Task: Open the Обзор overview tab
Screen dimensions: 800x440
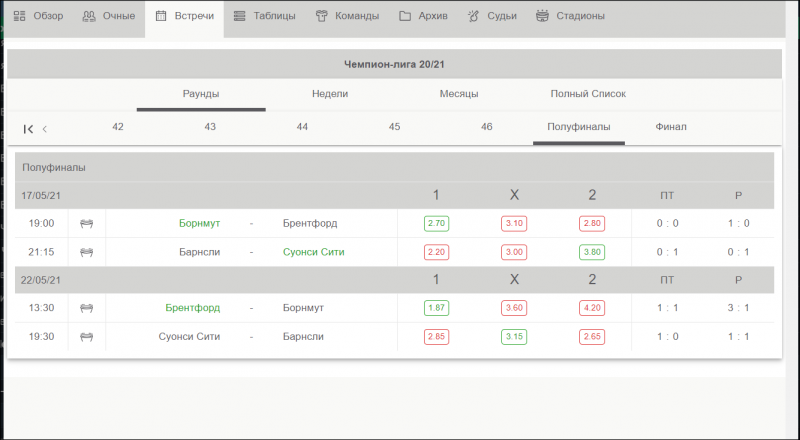Action: 38,16
